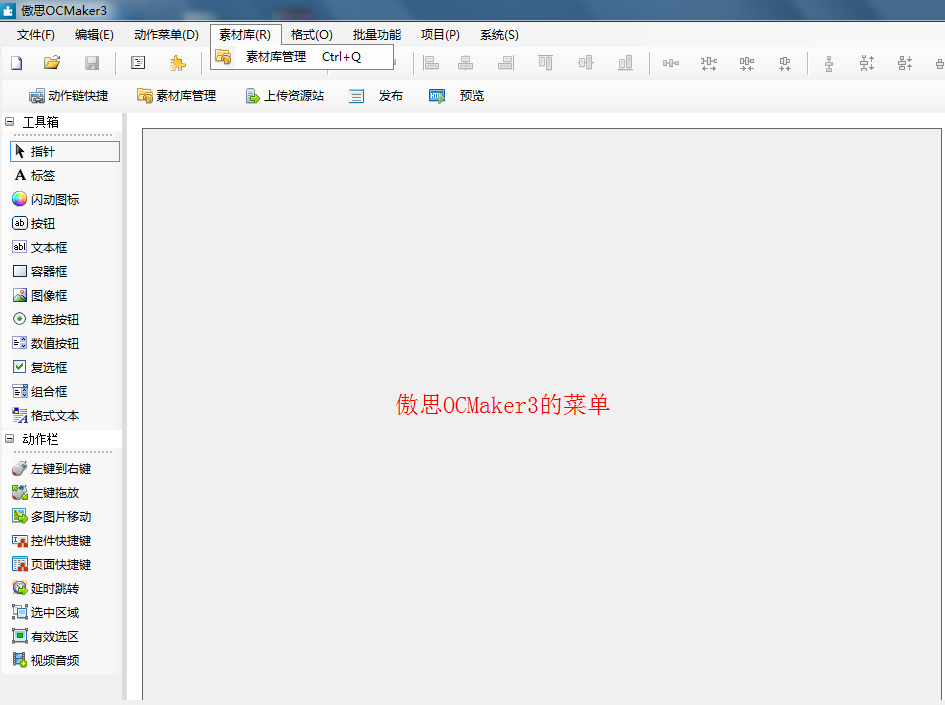Choose 素材库管理 Ctrl+Q dropdown entry

point(303,57)
